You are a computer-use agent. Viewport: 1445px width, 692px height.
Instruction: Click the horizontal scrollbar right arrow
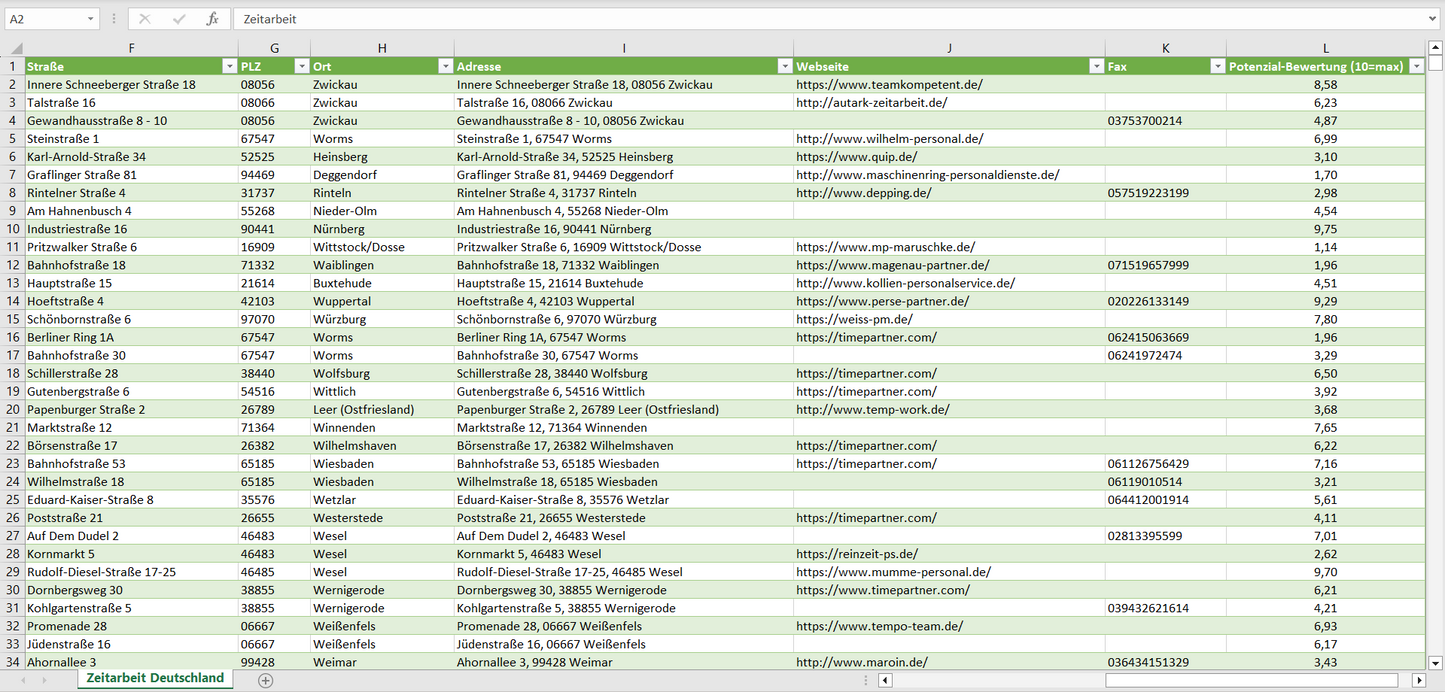click(1418, 680)
